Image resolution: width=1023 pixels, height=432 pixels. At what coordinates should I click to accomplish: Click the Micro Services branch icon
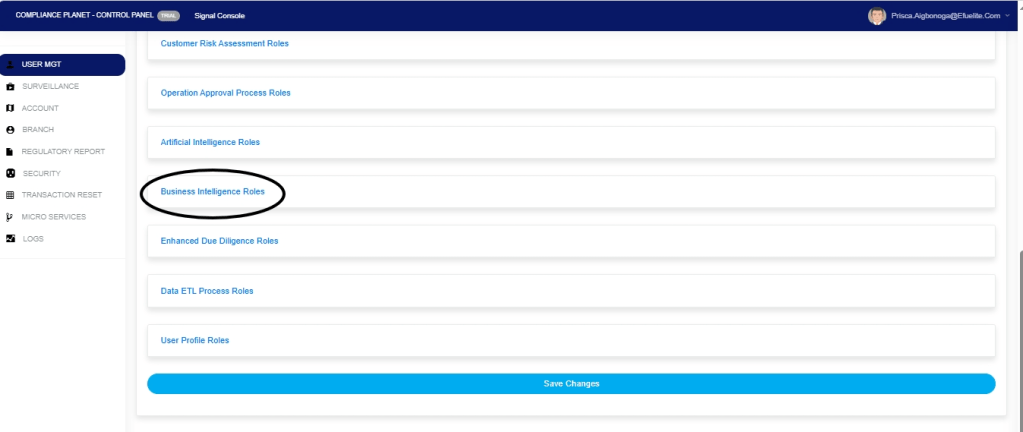(x=10, y=217)
